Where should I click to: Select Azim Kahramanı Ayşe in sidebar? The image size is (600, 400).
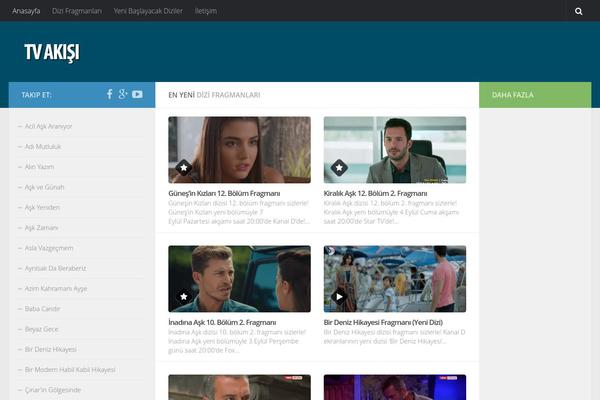pyautogui.click(x=56, y=289)
